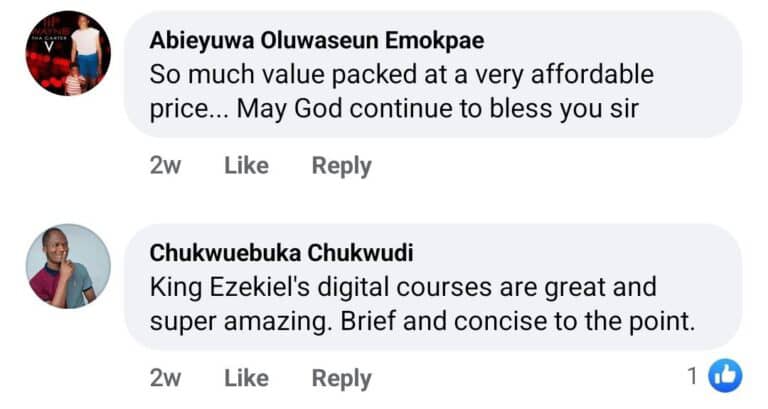
Task: Click the reaction count number 1
Action: click(692, 377)
